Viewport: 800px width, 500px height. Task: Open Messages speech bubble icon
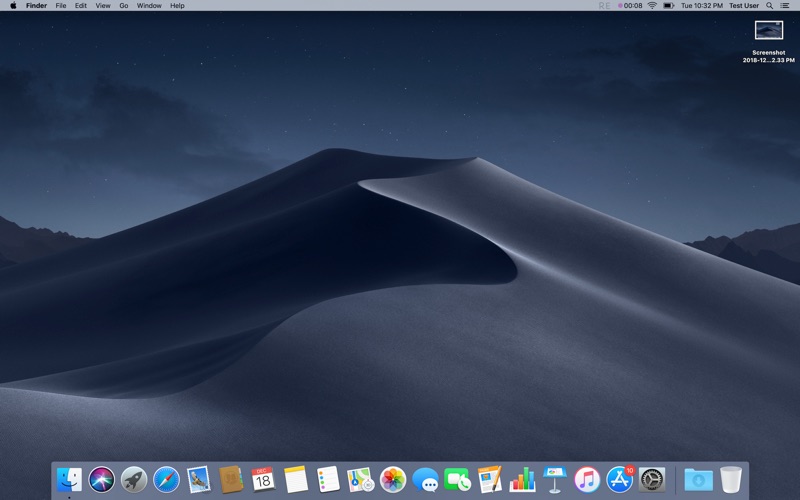[426, 480]
